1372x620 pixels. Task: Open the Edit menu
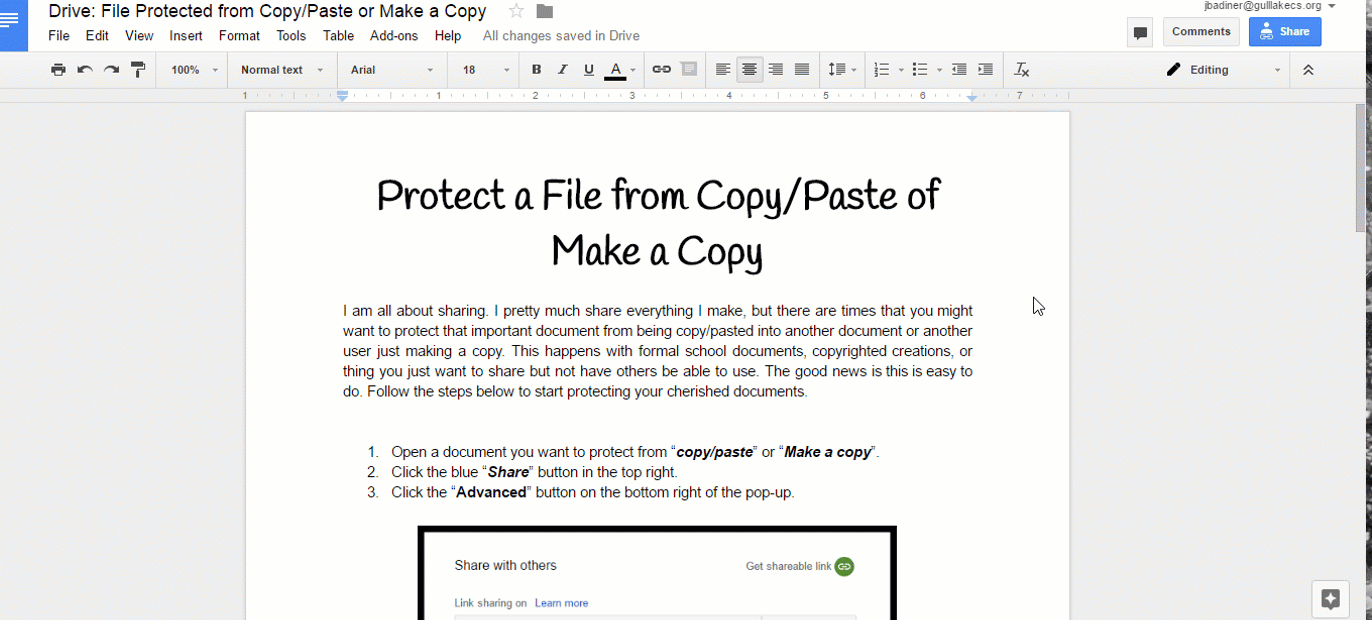coord(97,36)
